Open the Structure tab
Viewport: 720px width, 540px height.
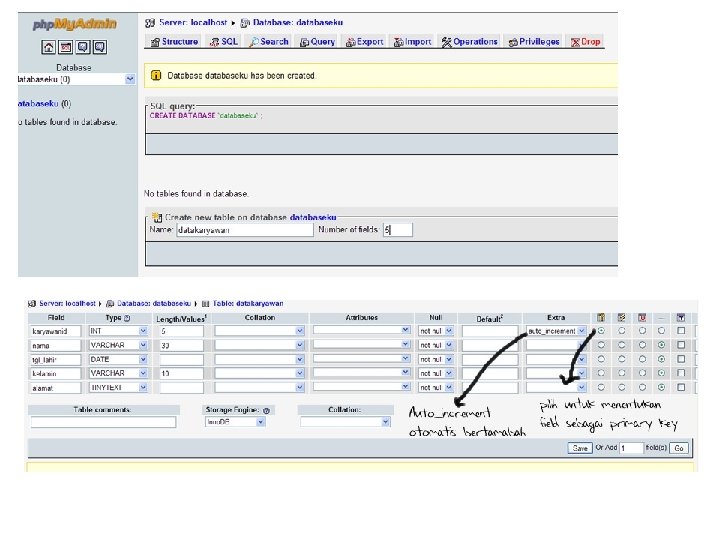pyautogui.click(x=174, y=42)
